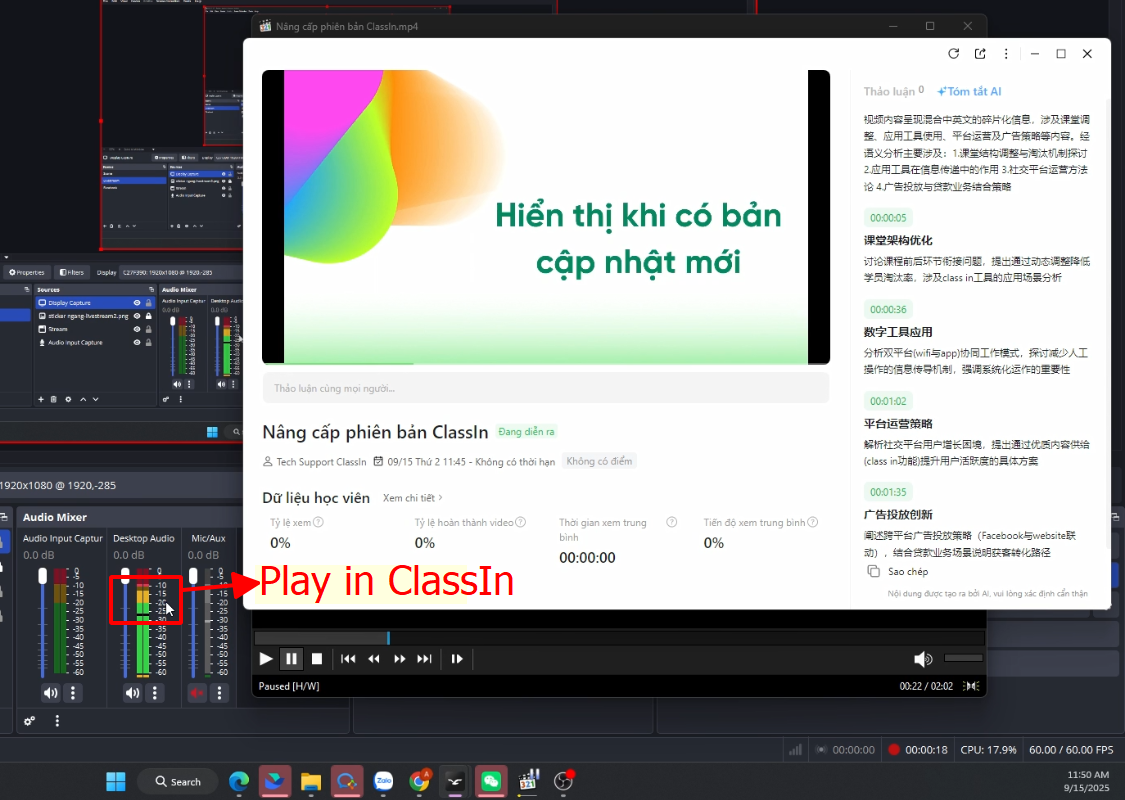The image size is (1125, 800).
Task: Skip to the next track in media player
Action: (x=425, y=659)
